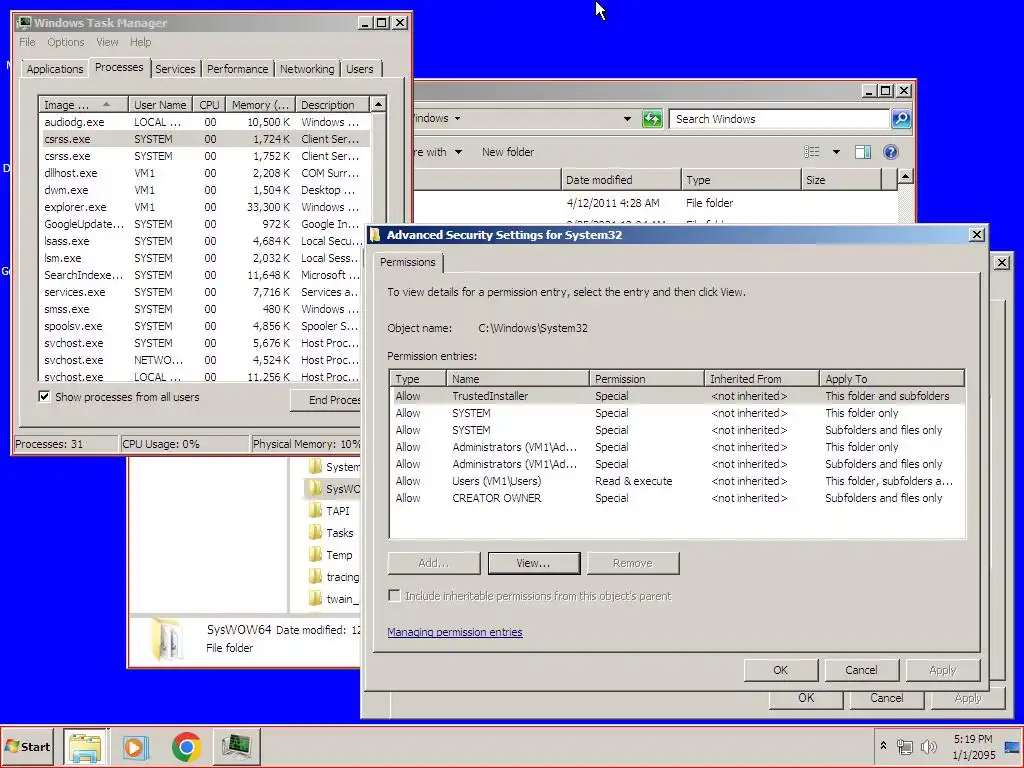Uncheck Show processes from all users
The height and width of the screenshot is (768, 1024).
(44, 396)
